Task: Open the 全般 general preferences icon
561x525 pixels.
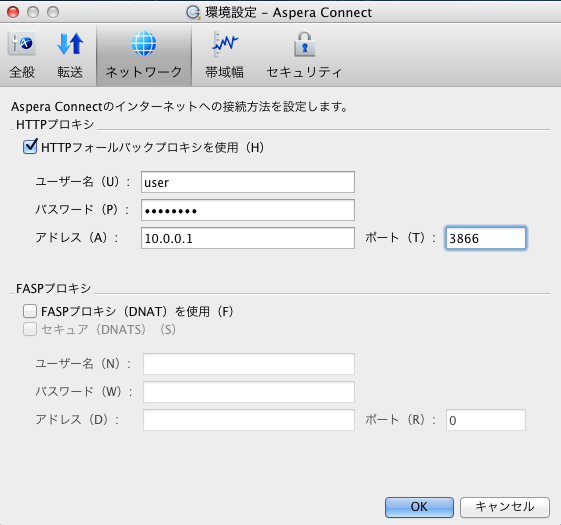Action: pos(22,44)
